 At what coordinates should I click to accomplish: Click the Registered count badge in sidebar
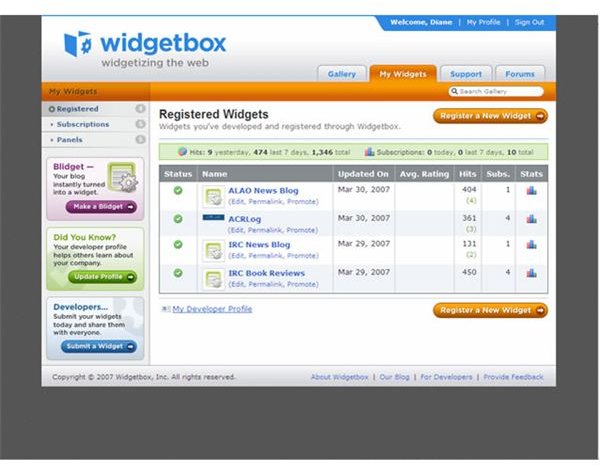click(140, 109)
